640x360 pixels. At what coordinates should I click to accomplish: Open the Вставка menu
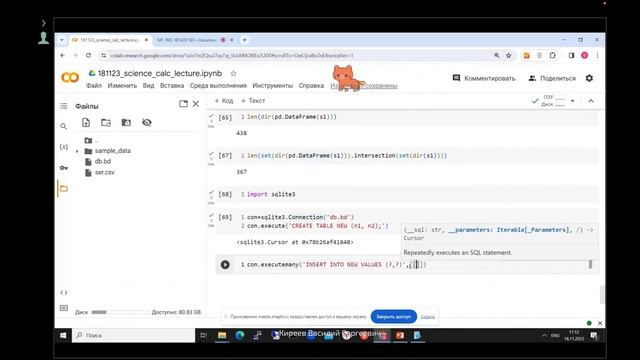172,86
